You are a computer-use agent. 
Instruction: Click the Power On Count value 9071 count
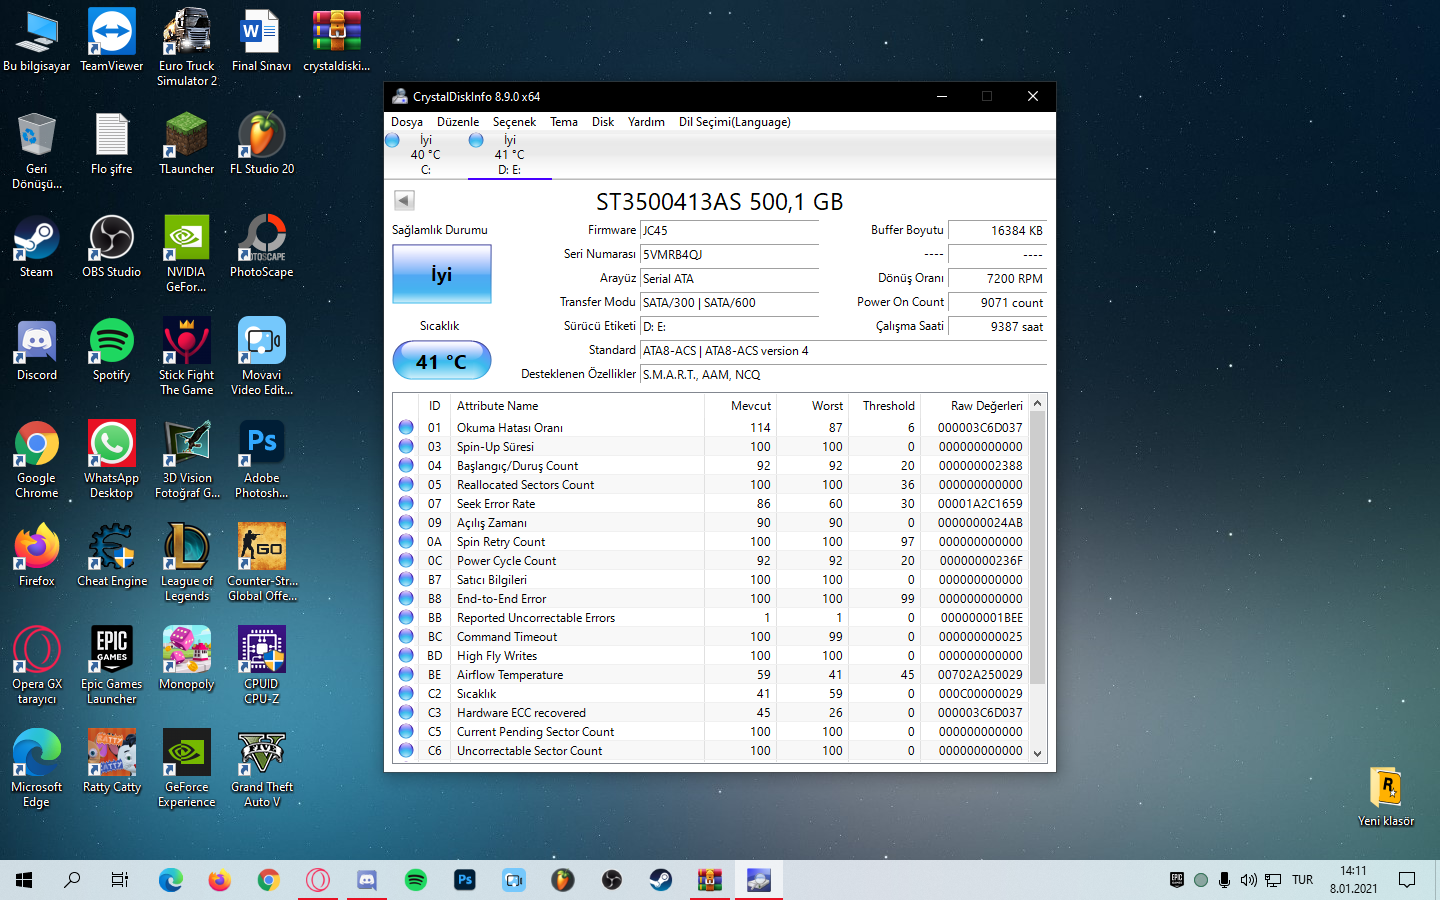[x=997, y=302]
